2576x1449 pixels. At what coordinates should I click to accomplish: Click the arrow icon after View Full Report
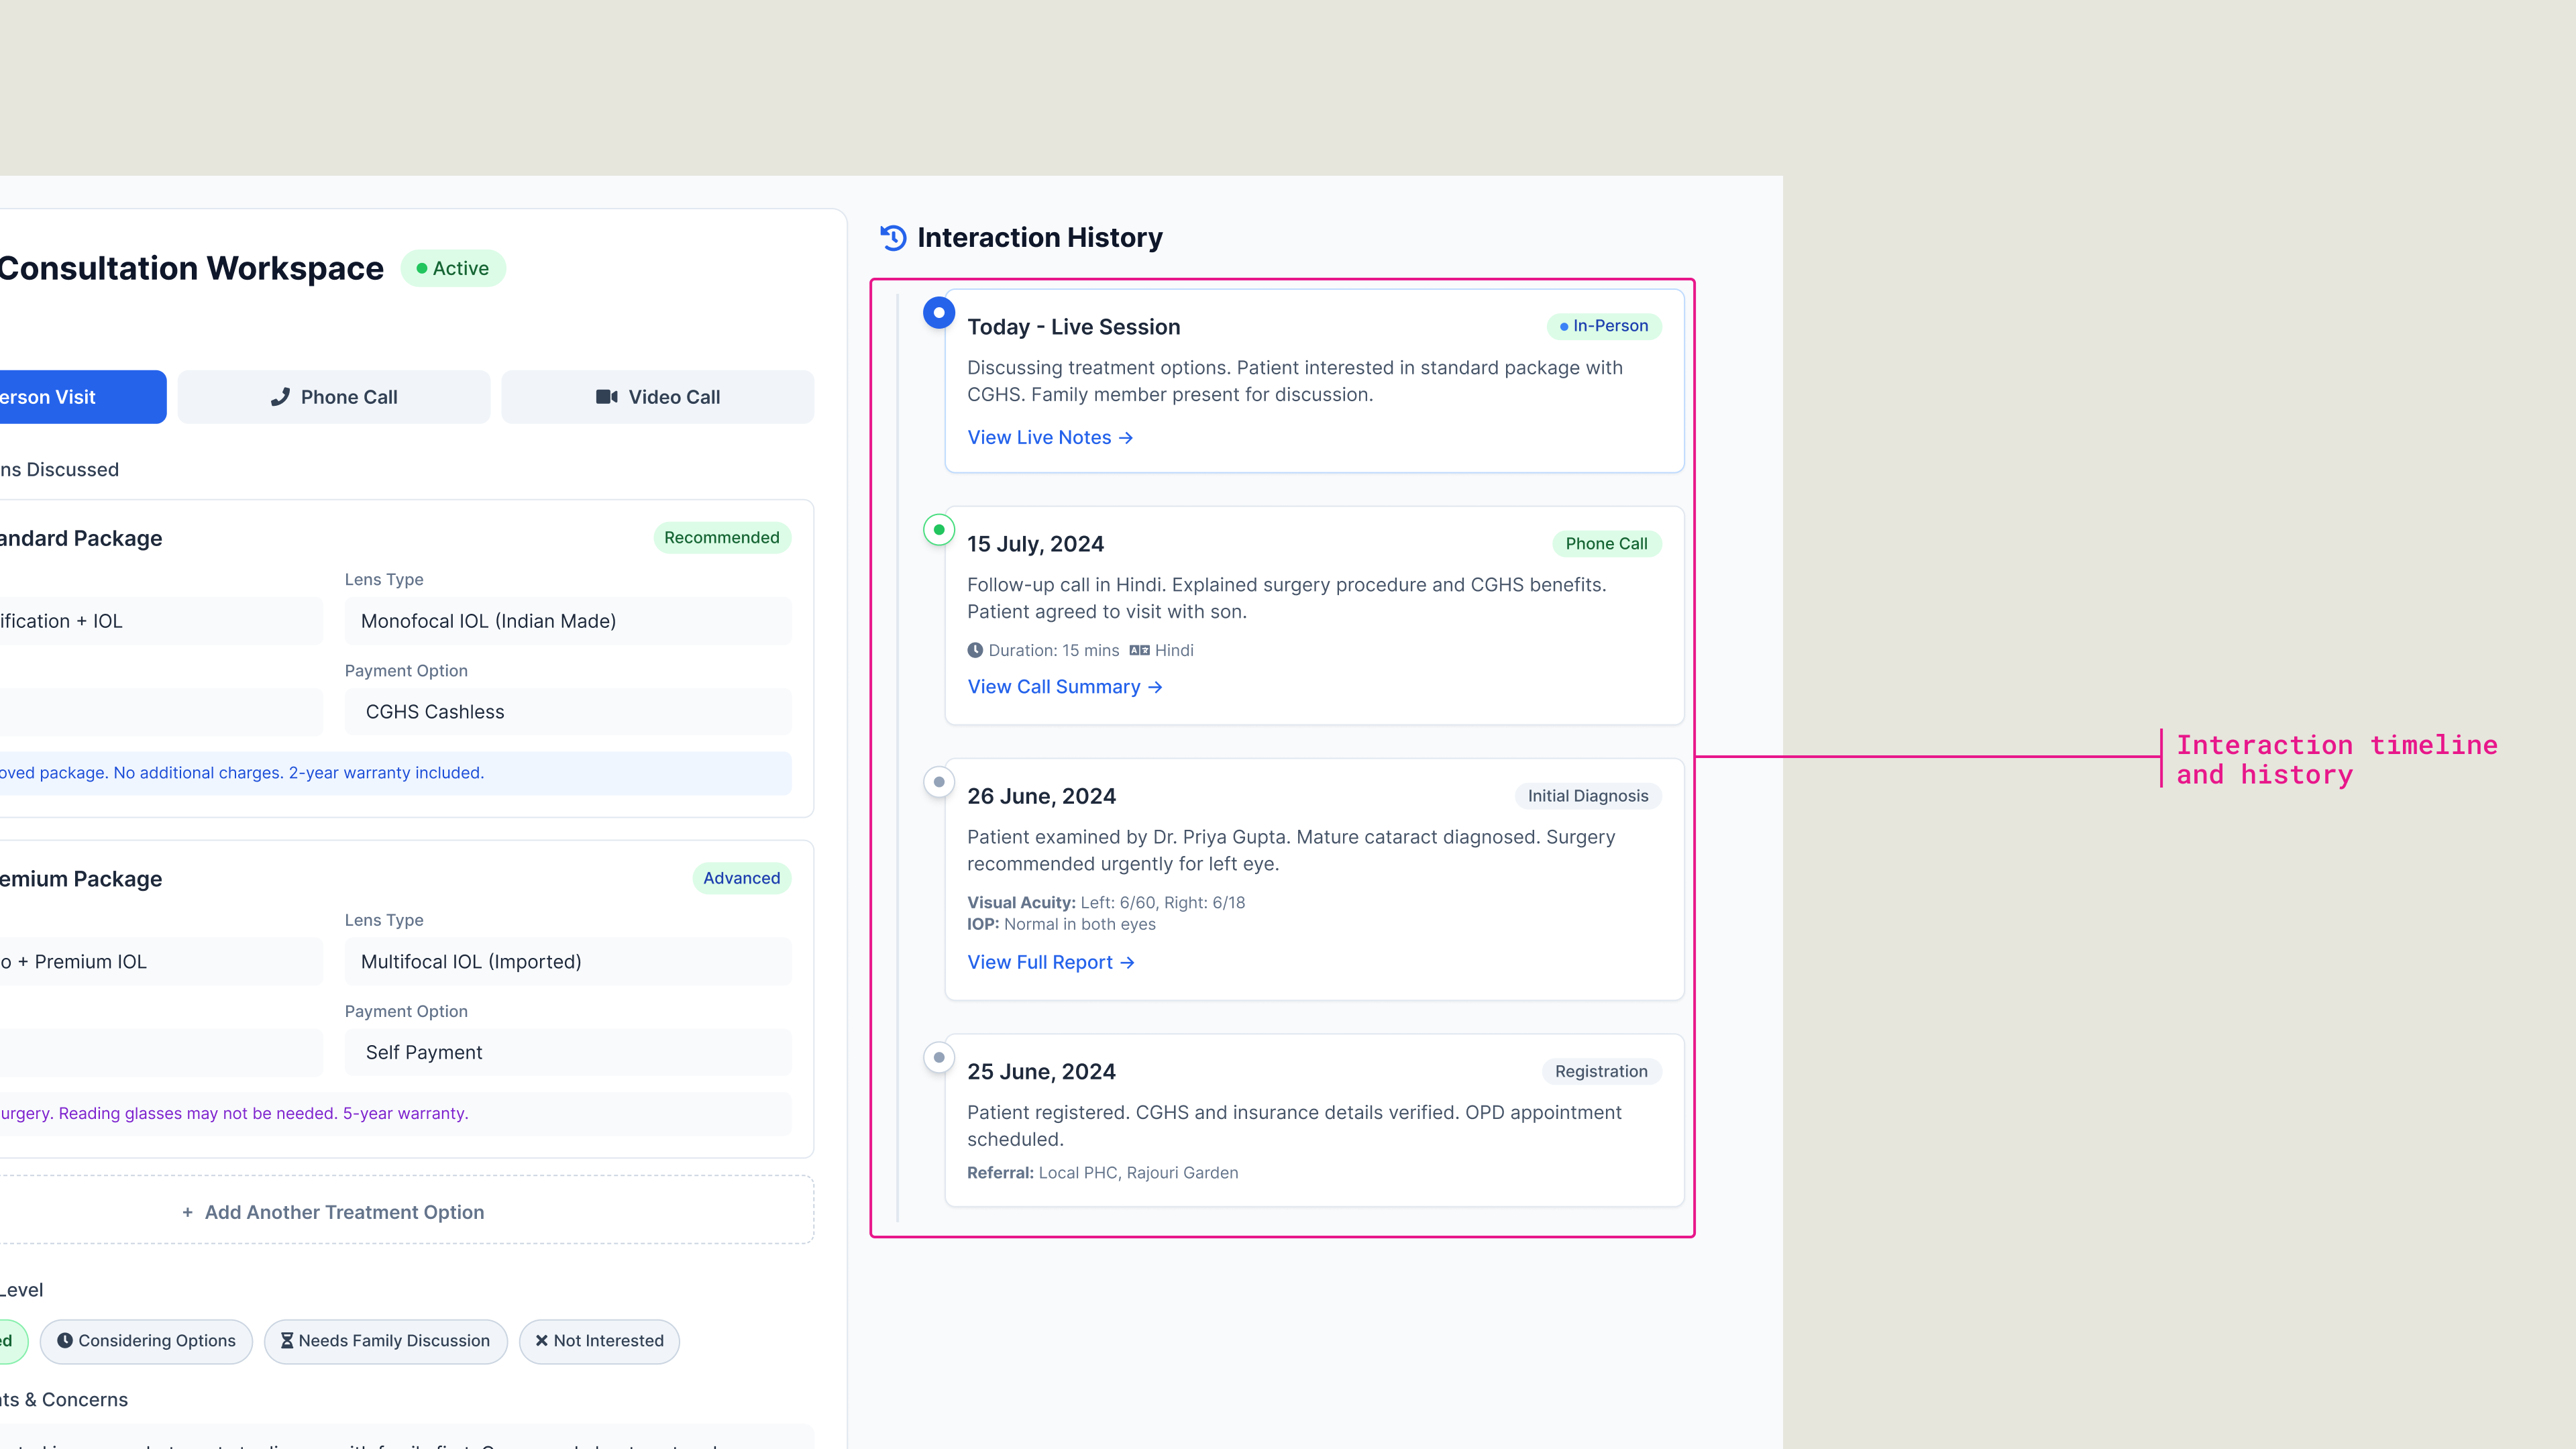click(1127, 962)
